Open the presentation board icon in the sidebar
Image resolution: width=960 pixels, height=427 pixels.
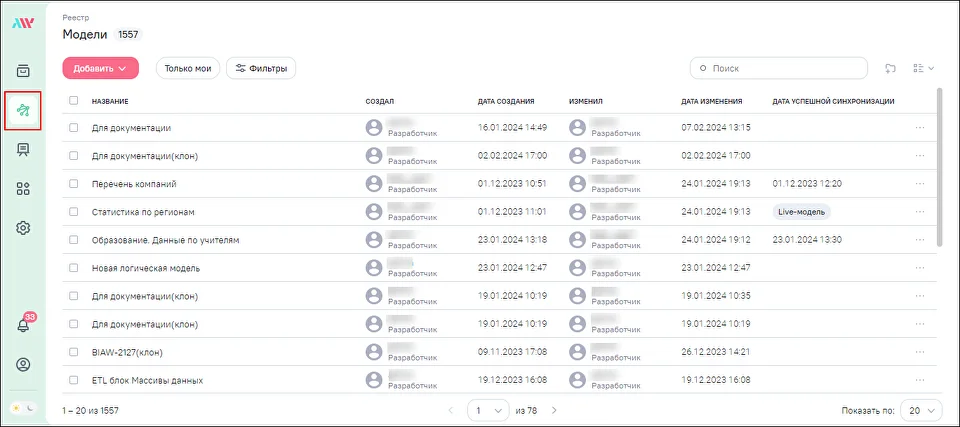click(23, 149)
